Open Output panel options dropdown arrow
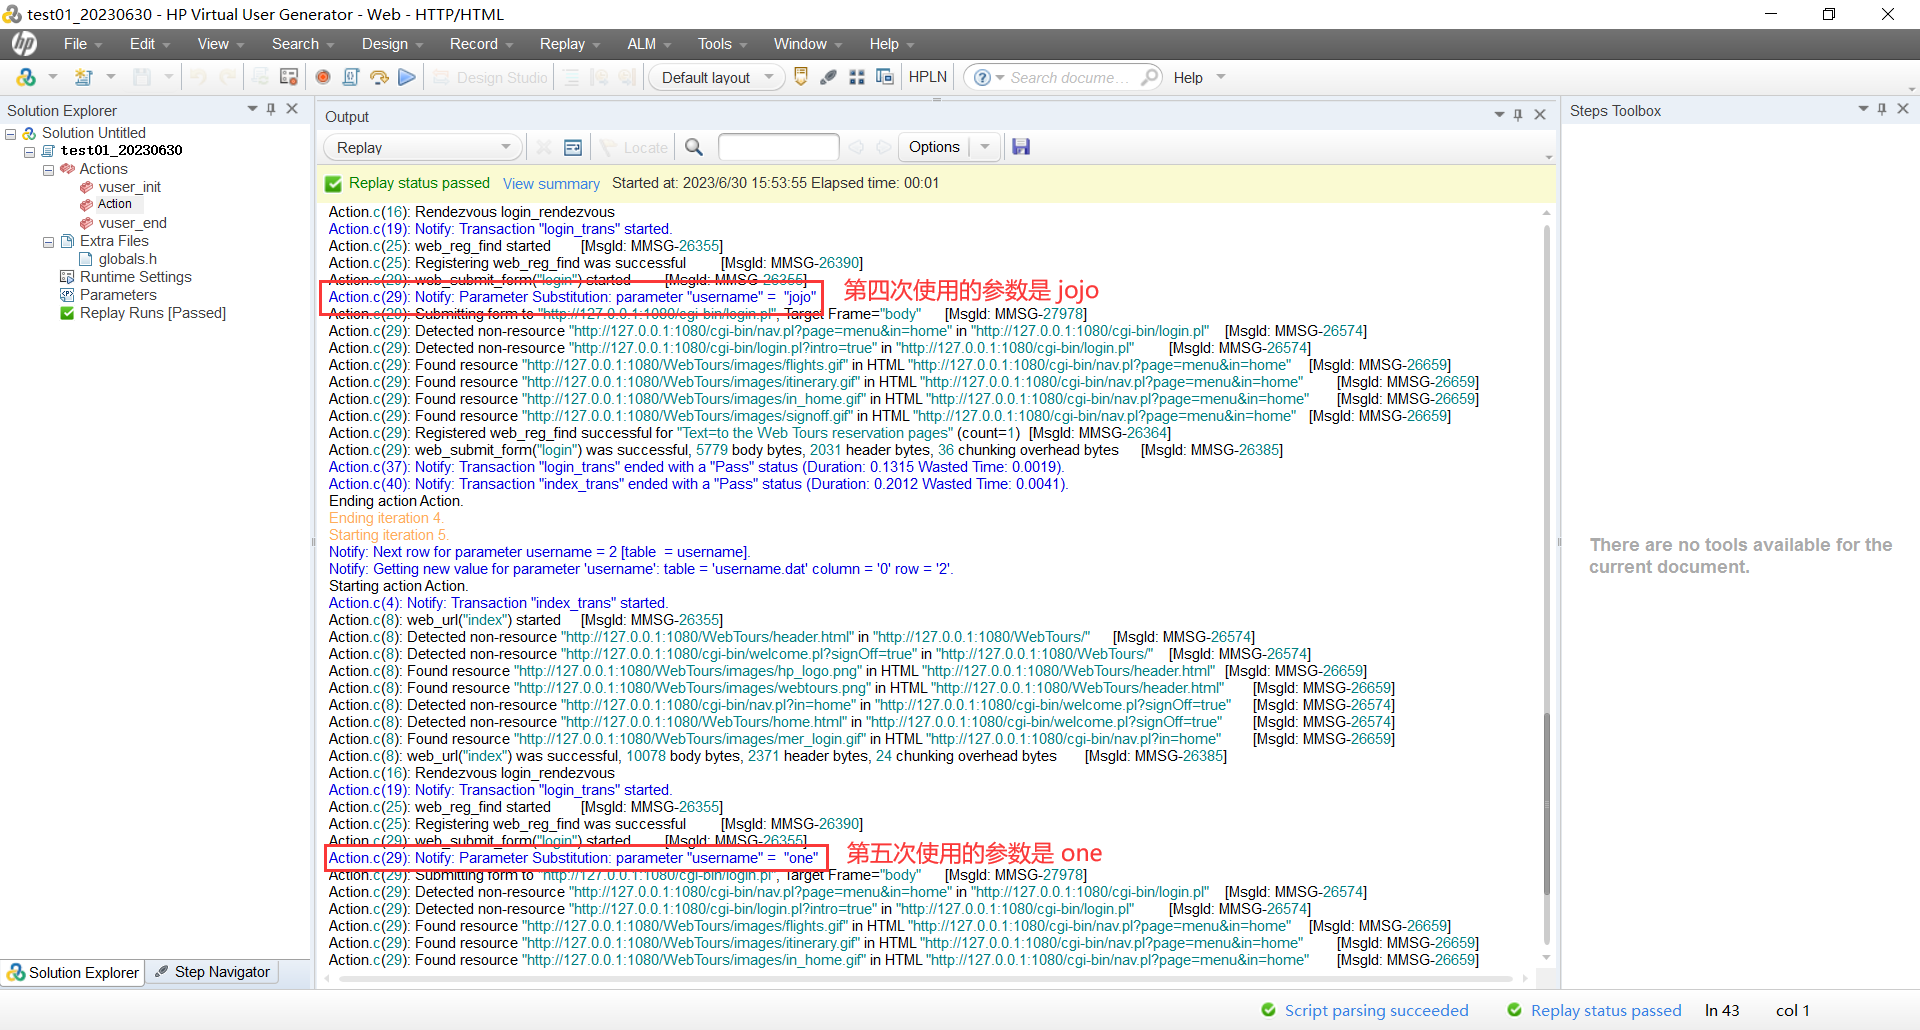This screenshot has height=1030, width=1920. [1499, 115]
